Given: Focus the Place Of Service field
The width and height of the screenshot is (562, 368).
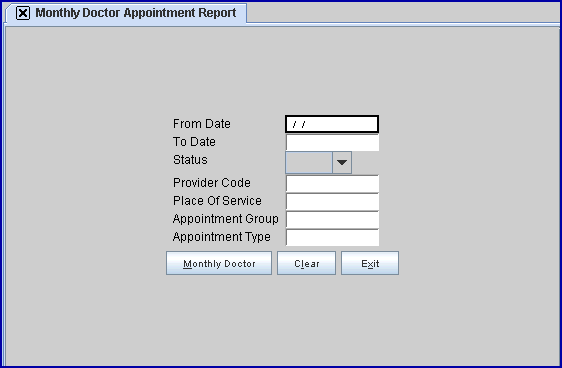Looking at the screenshot, I should click(x=332, y=201).
